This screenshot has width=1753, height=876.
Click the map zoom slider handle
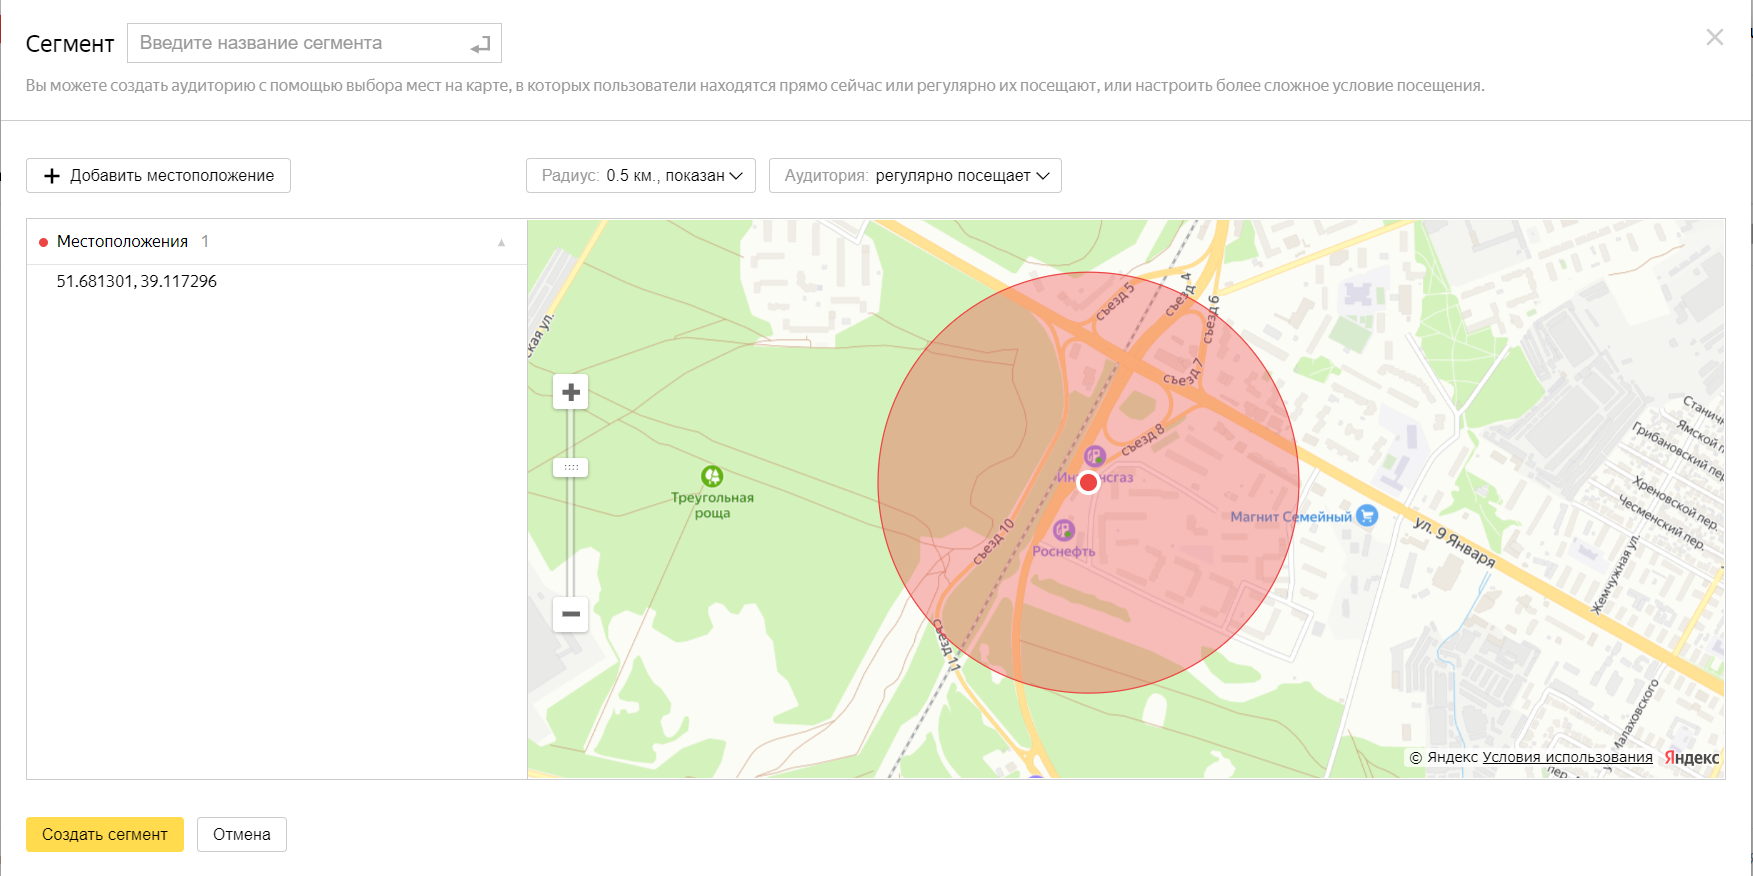click(571, 467)
